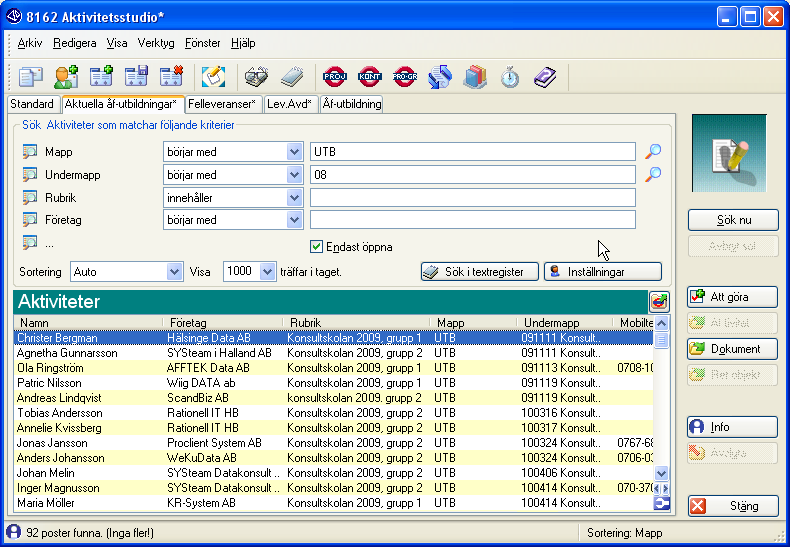Click the blue sync arrows toolbar icon
The height and width of the screenshot is (547, 790).
point(440,77)
